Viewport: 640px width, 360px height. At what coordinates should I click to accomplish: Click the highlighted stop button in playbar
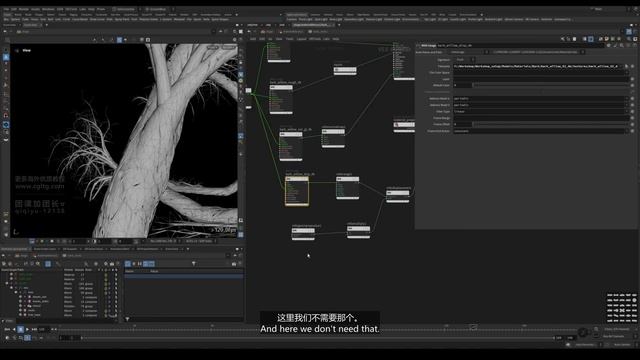pos(20,329)
